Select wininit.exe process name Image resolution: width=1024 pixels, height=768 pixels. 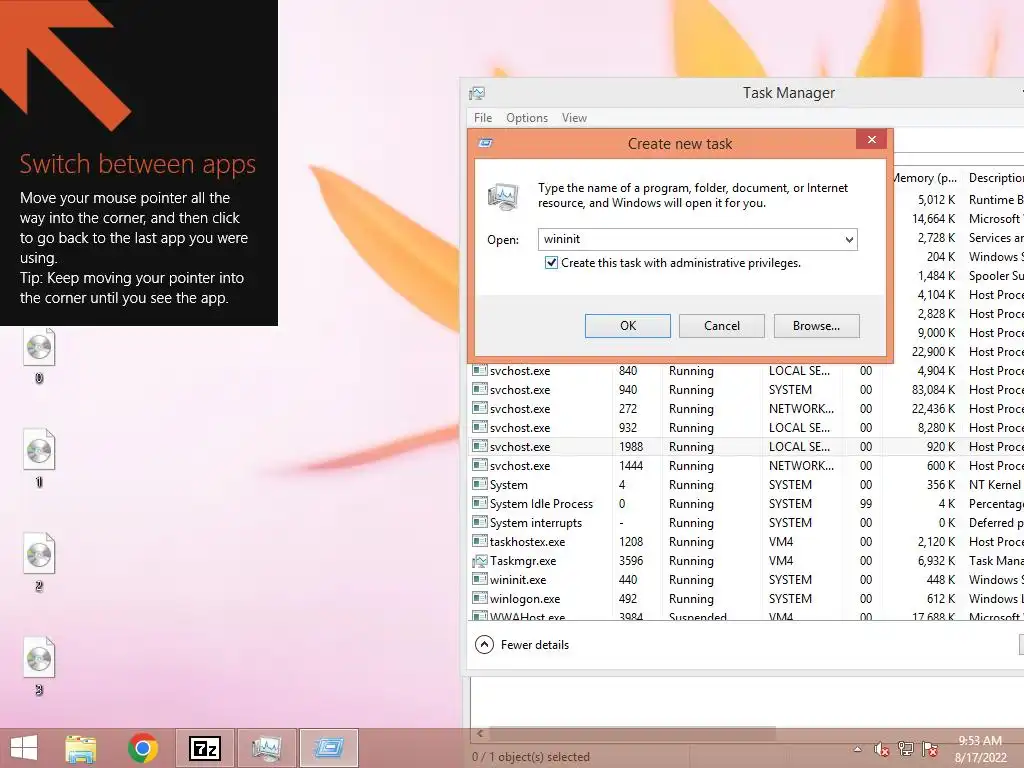[x=518, y=579]
